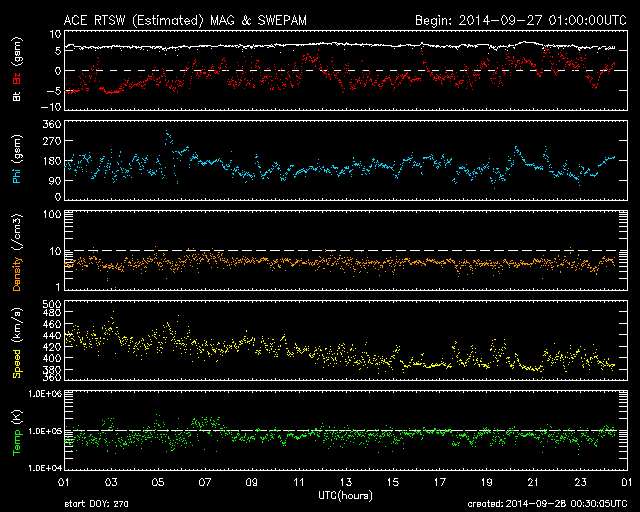Click the blue Phi spike near hour 05

(168, 134)
